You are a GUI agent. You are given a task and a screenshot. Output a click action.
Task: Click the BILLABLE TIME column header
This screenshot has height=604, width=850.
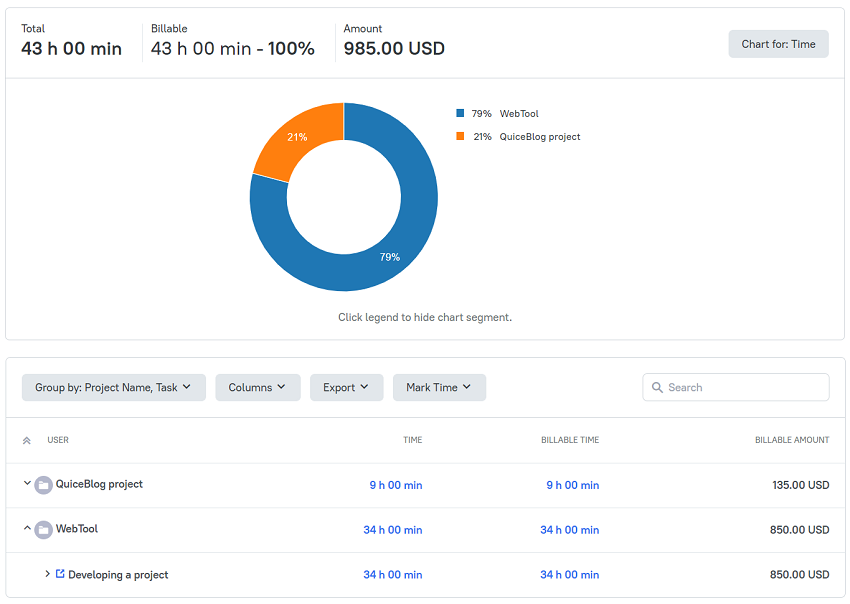pos(570,440)
